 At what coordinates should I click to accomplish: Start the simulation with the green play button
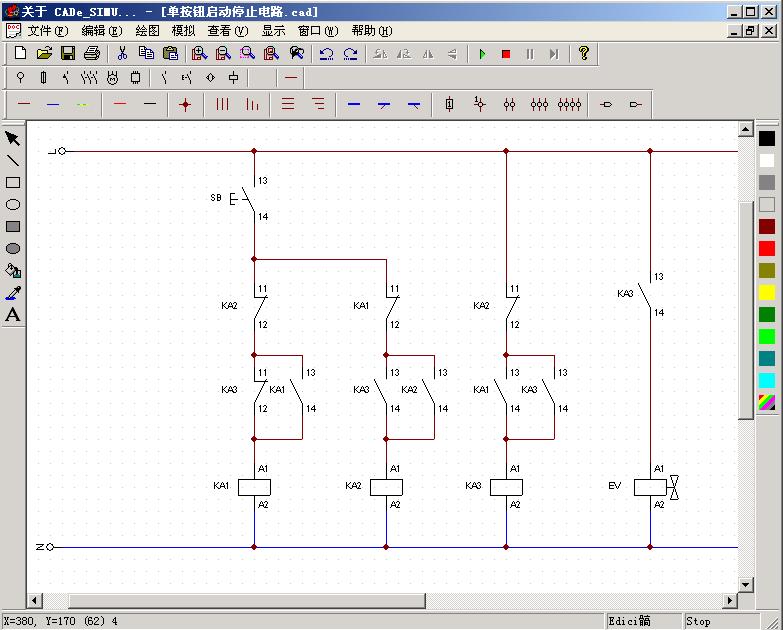coord(482,54)
